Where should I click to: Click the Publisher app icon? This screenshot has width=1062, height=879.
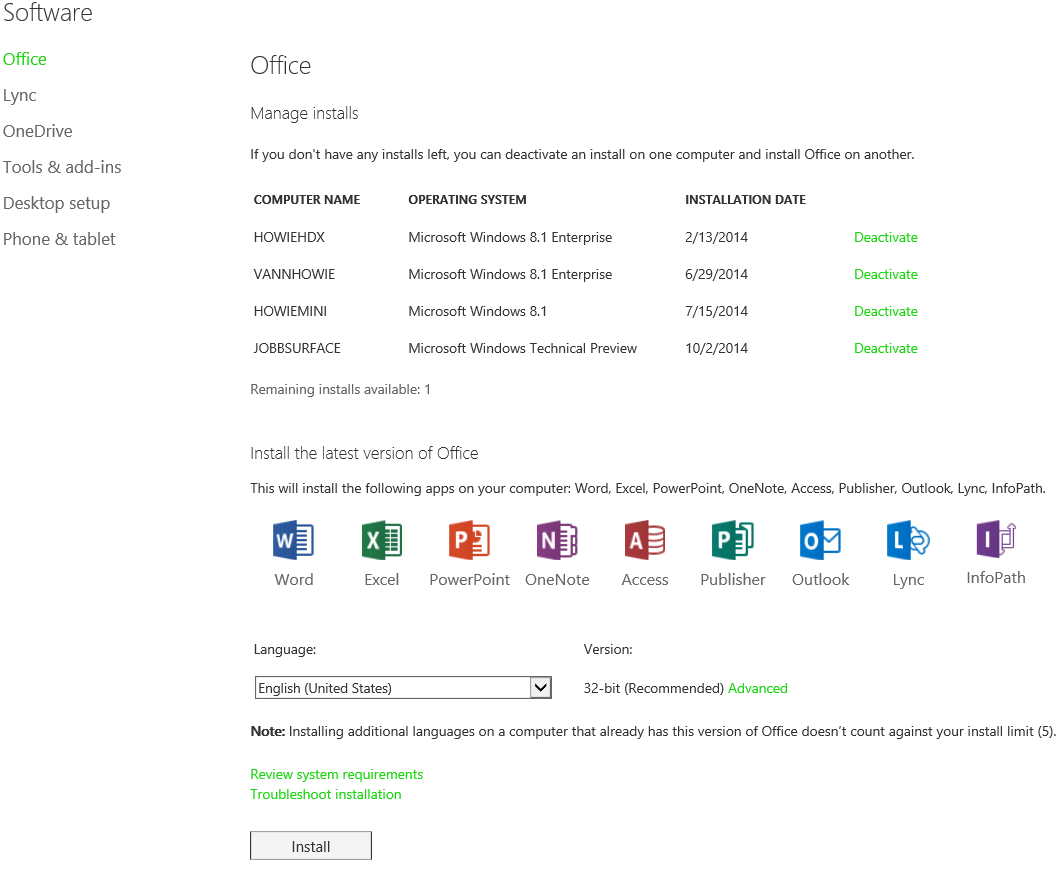coord(732,541)
